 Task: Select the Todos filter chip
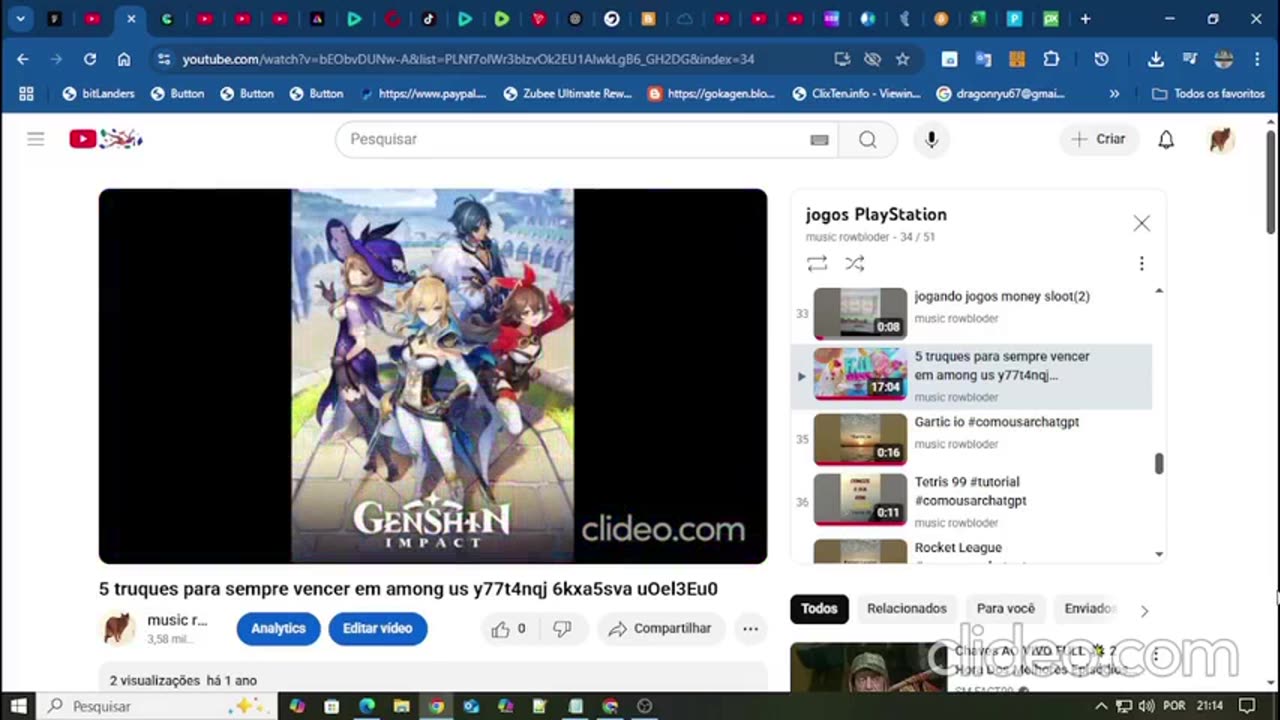tap(819, 608)
